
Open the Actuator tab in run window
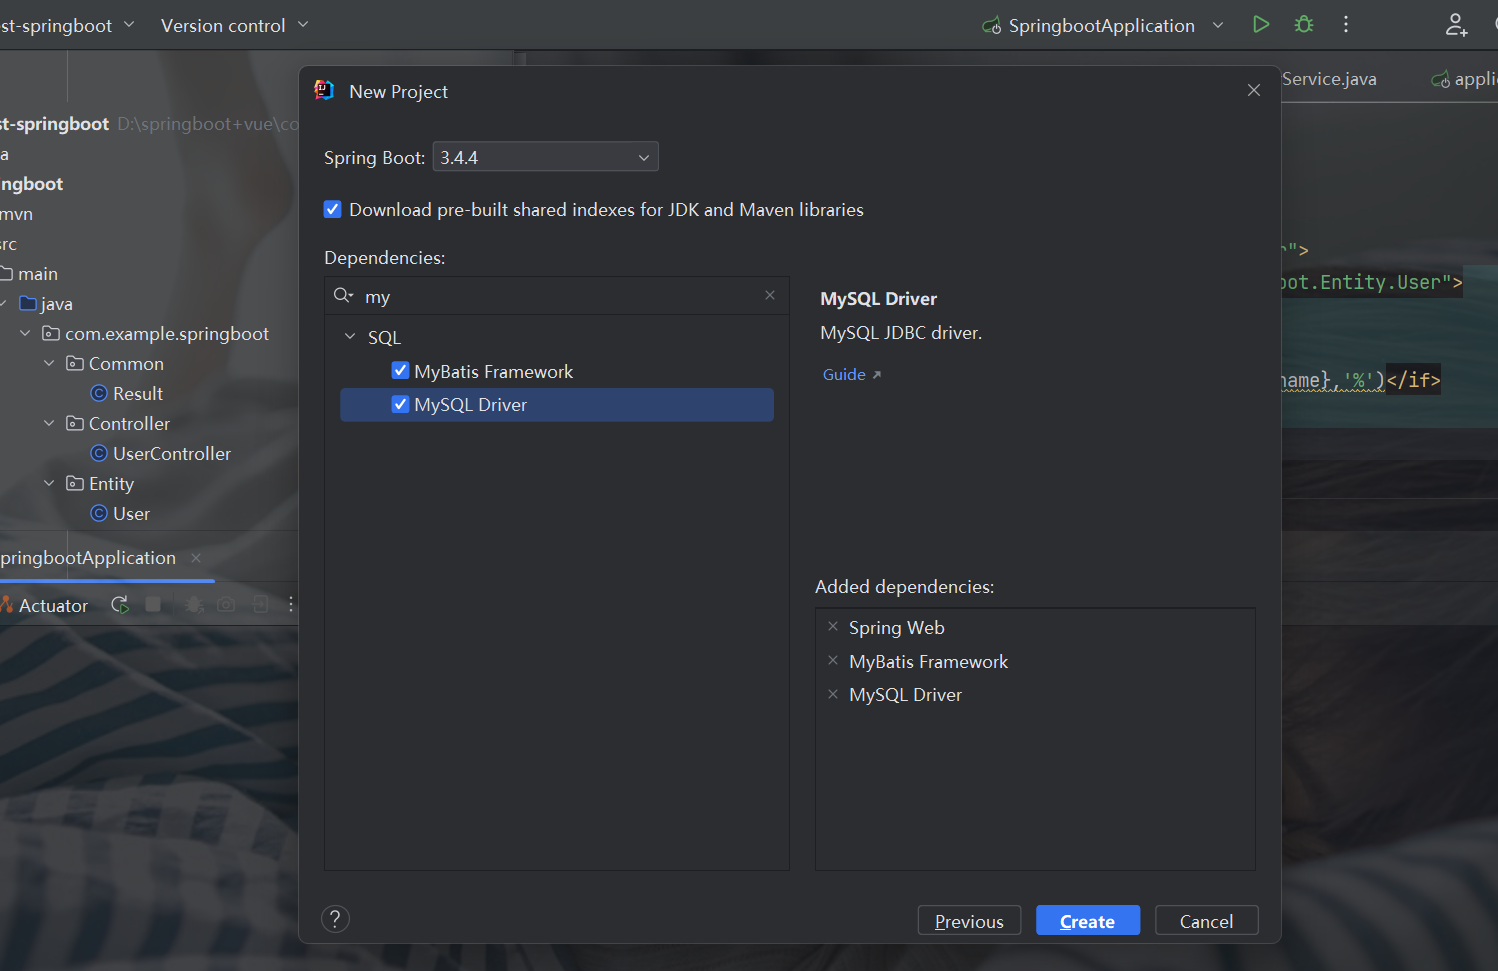click(44, 605)
